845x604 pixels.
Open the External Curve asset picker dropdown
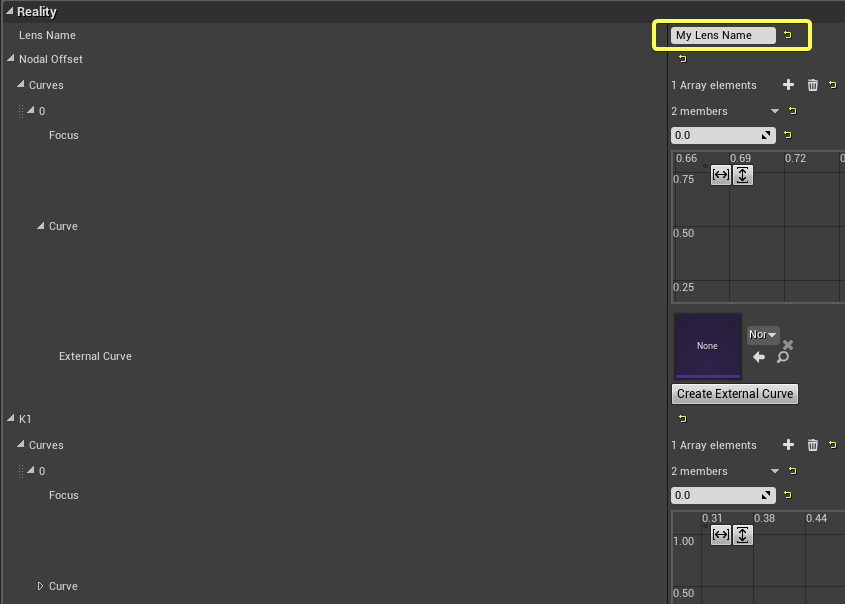tap(763, 334)
